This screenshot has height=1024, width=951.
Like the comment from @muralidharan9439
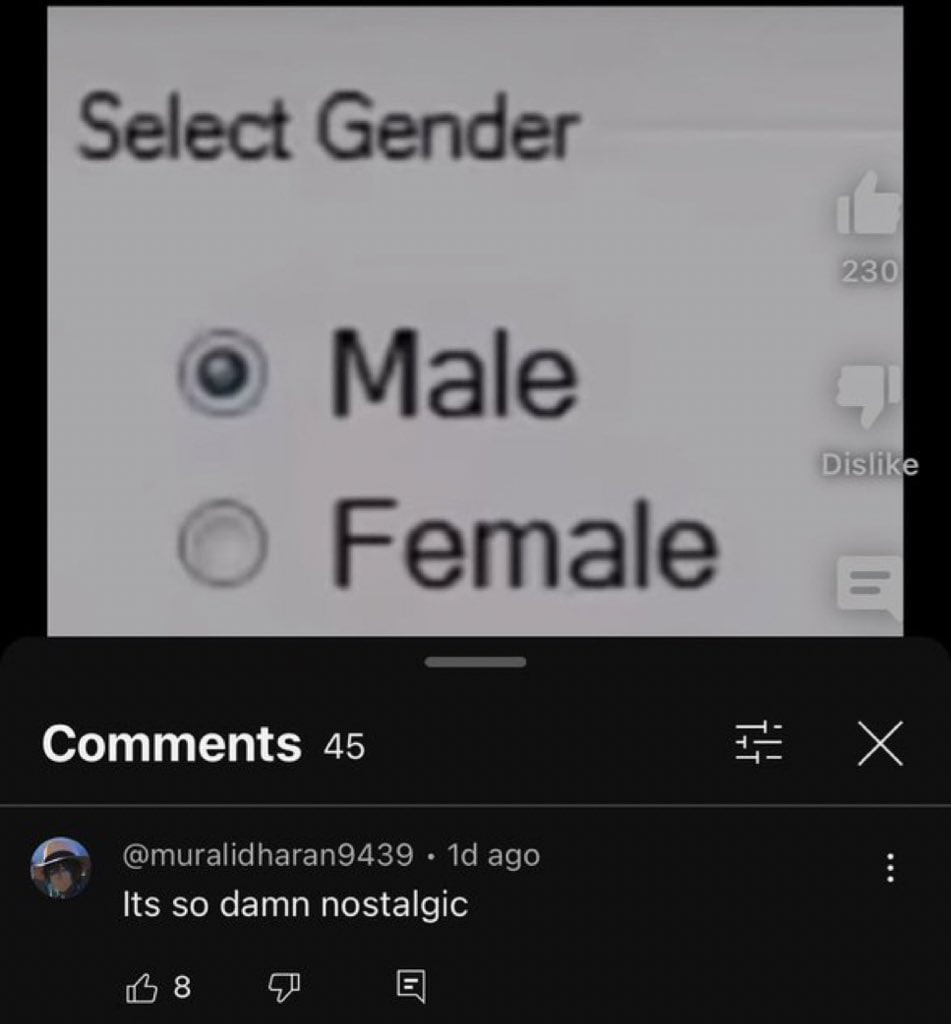click(142, 987)
